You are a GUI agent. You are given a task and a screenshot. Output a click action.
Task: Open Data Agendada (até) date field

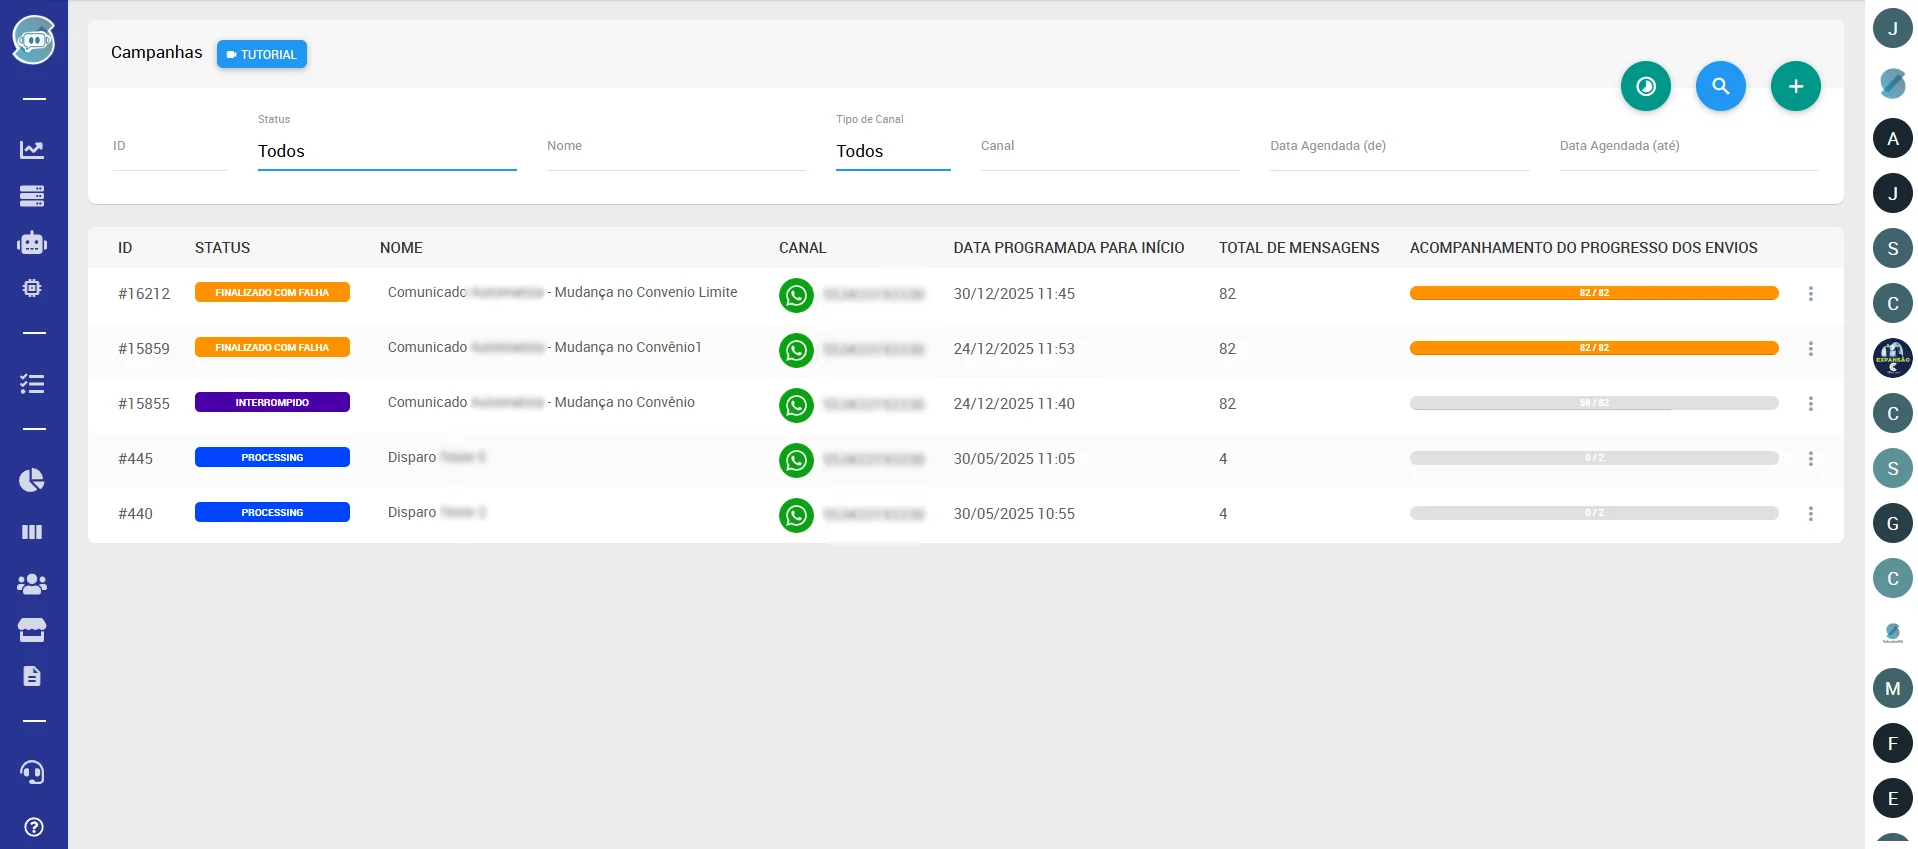pyautogui.click(x=1689, y=151)
